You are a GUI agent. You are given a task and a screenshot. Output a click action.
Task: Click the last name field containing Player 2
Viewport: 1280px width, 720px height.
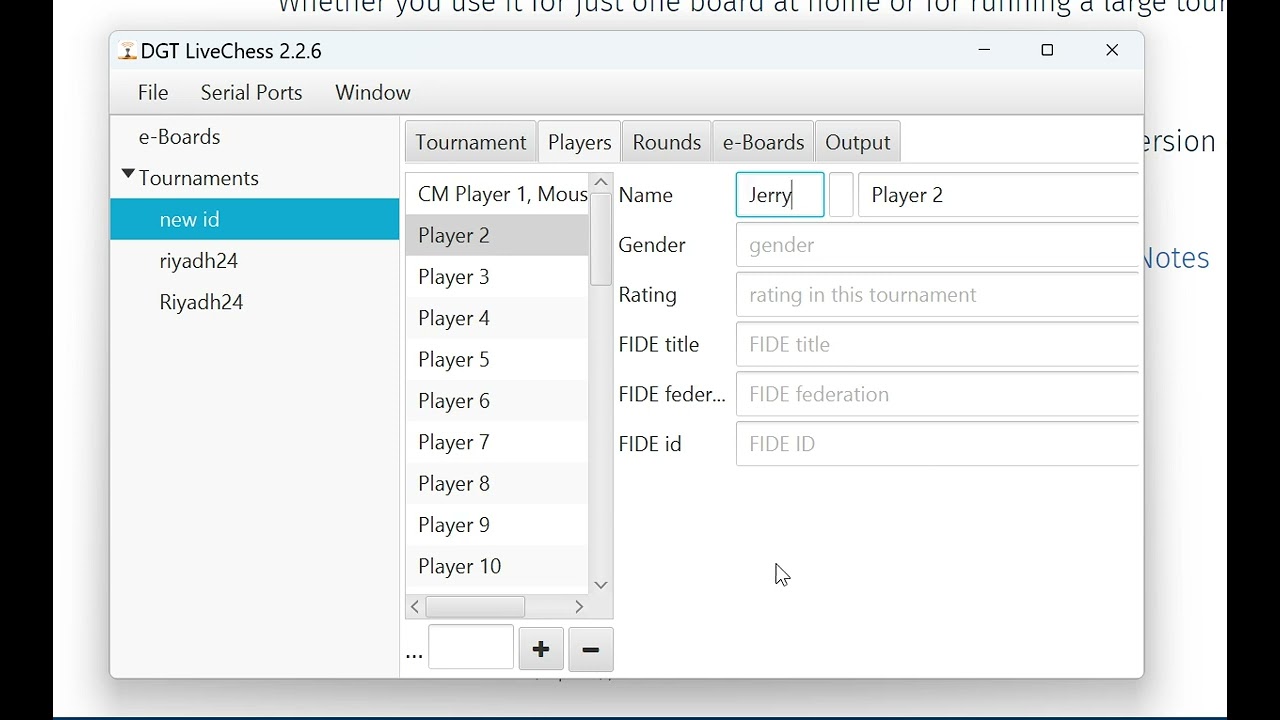point(998,195)
